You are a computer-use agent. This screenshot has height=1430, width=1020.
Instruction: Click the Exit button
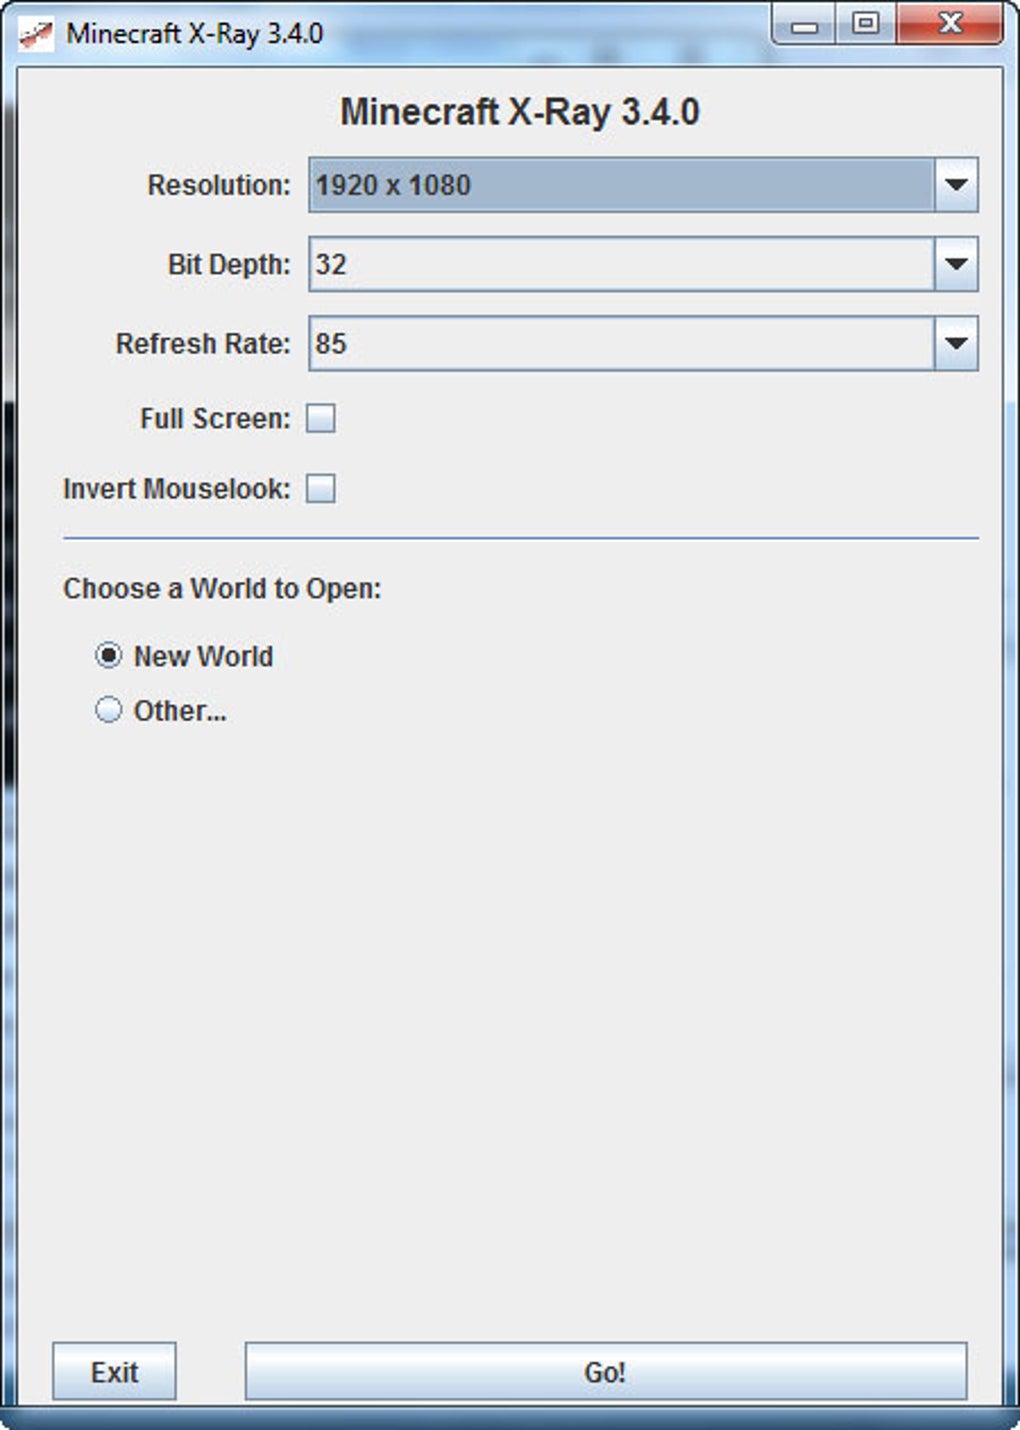tap(114, 1372)
